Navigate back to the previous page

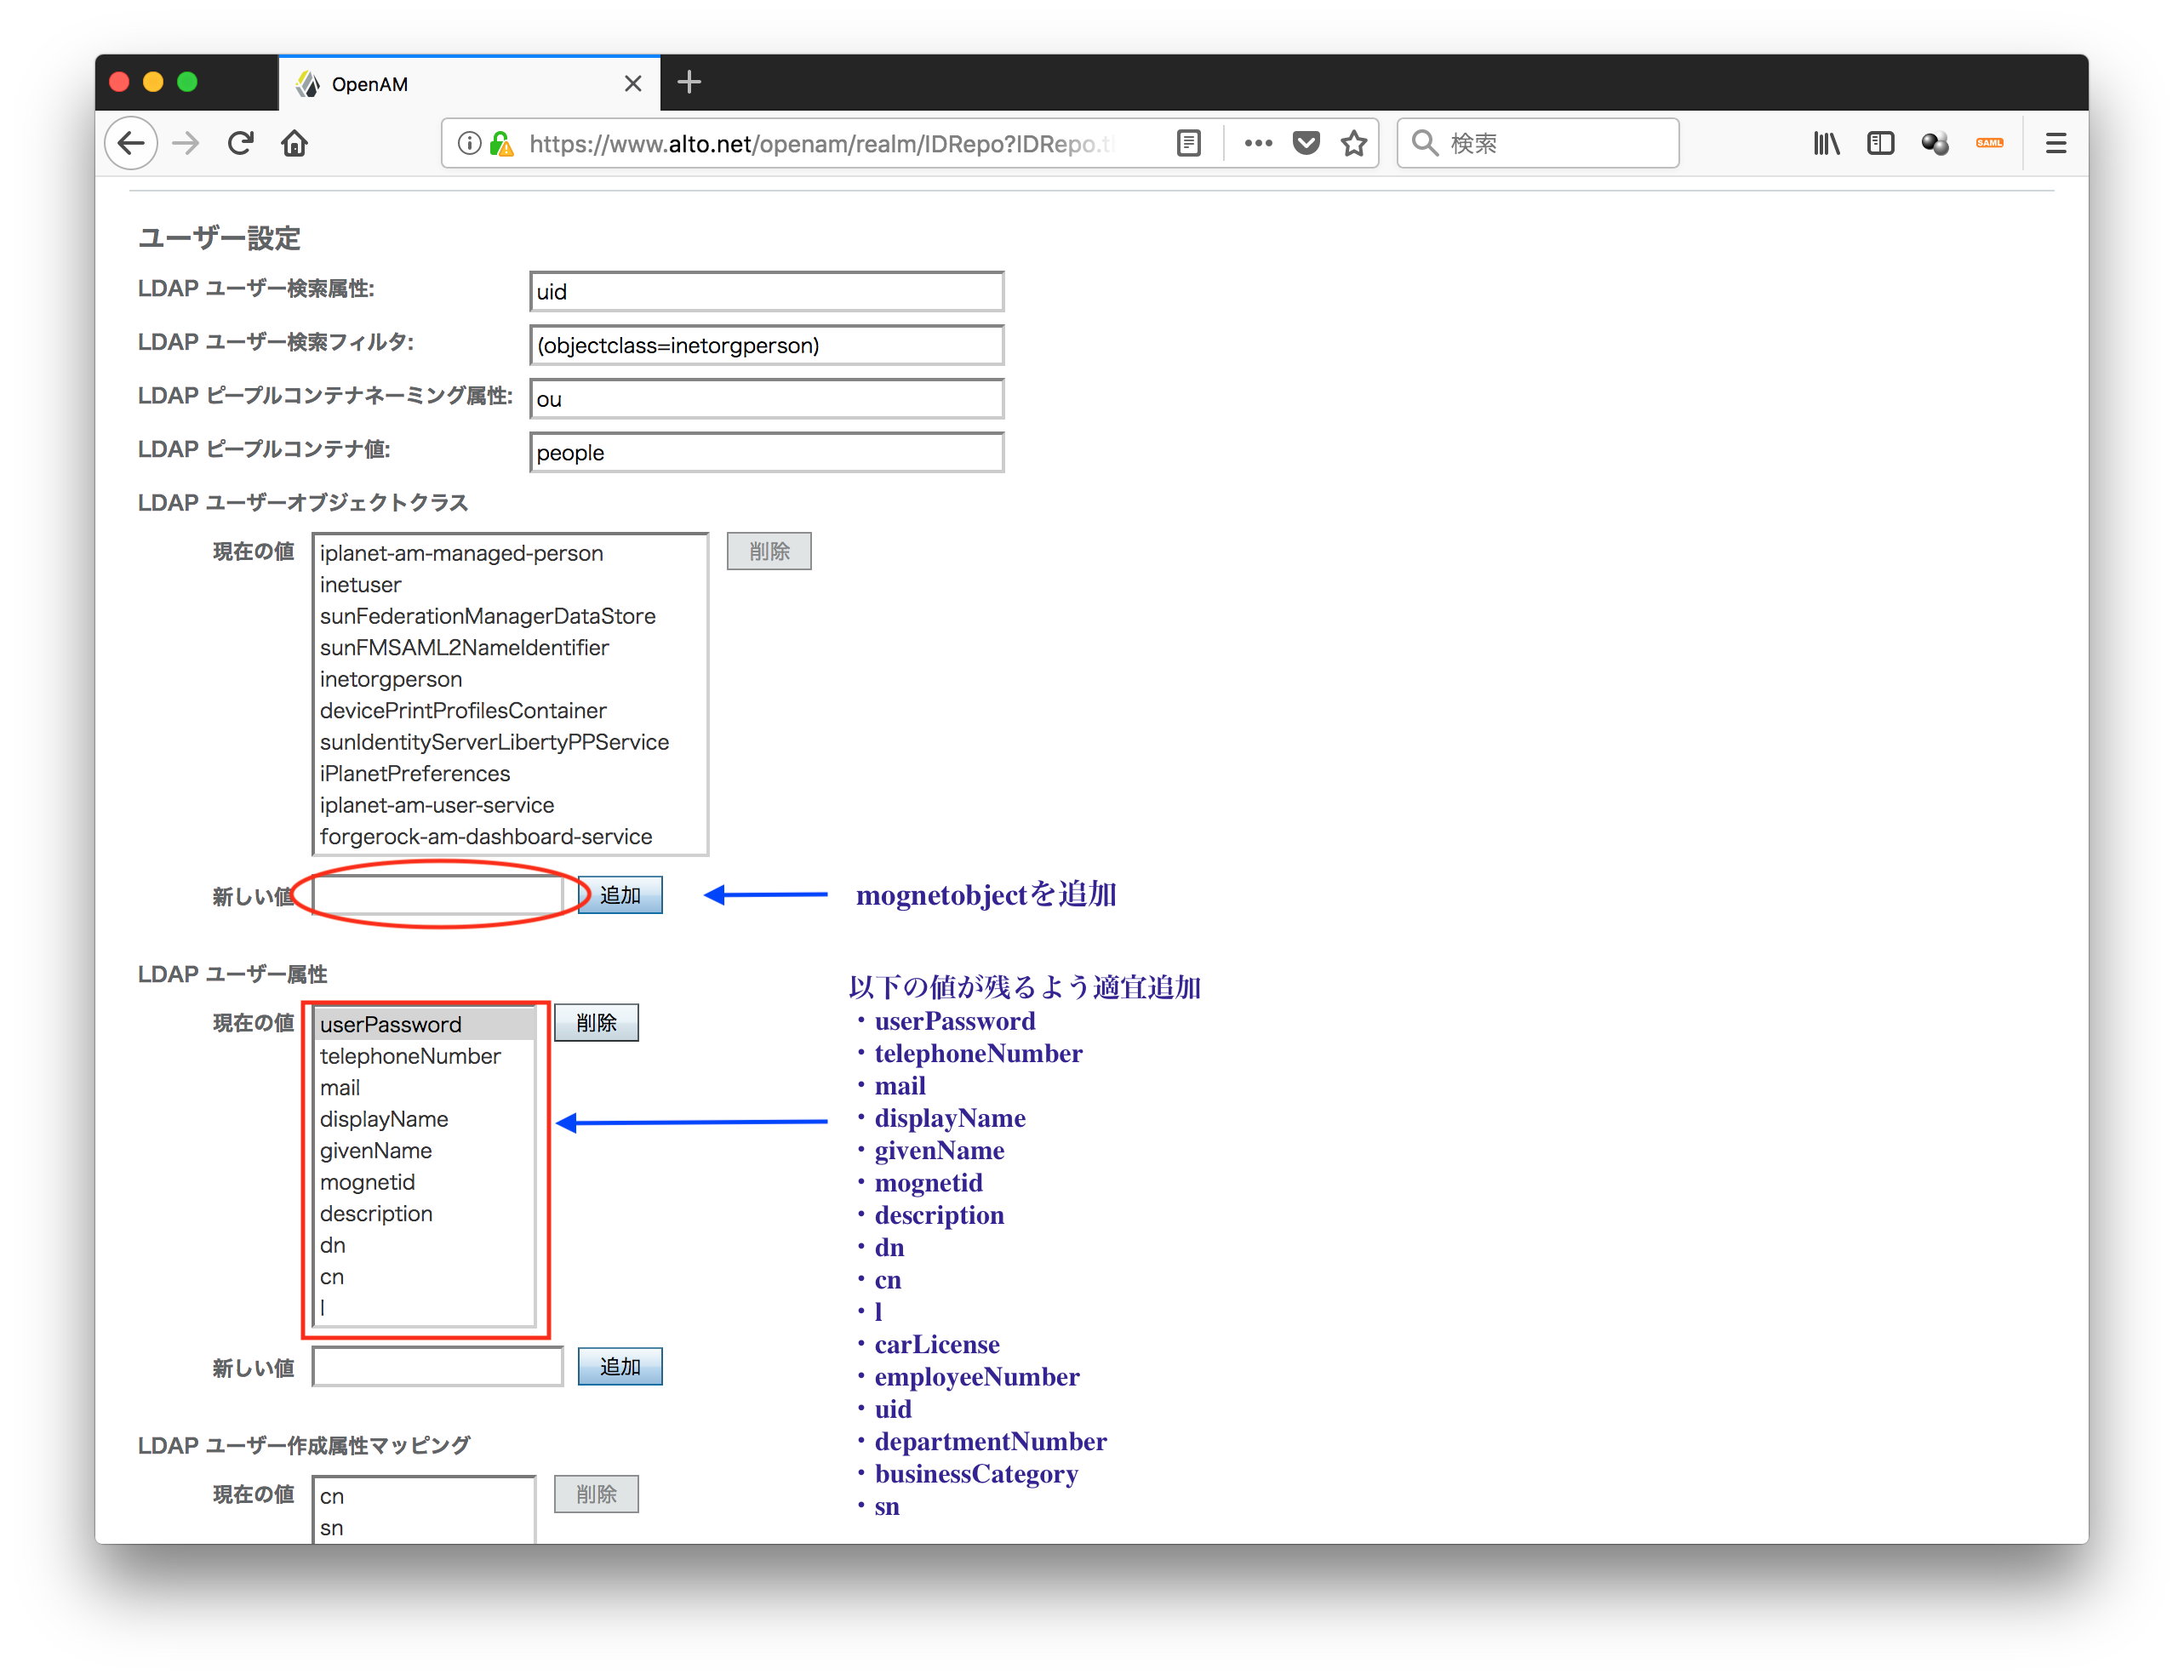click(x=131, y=143)
